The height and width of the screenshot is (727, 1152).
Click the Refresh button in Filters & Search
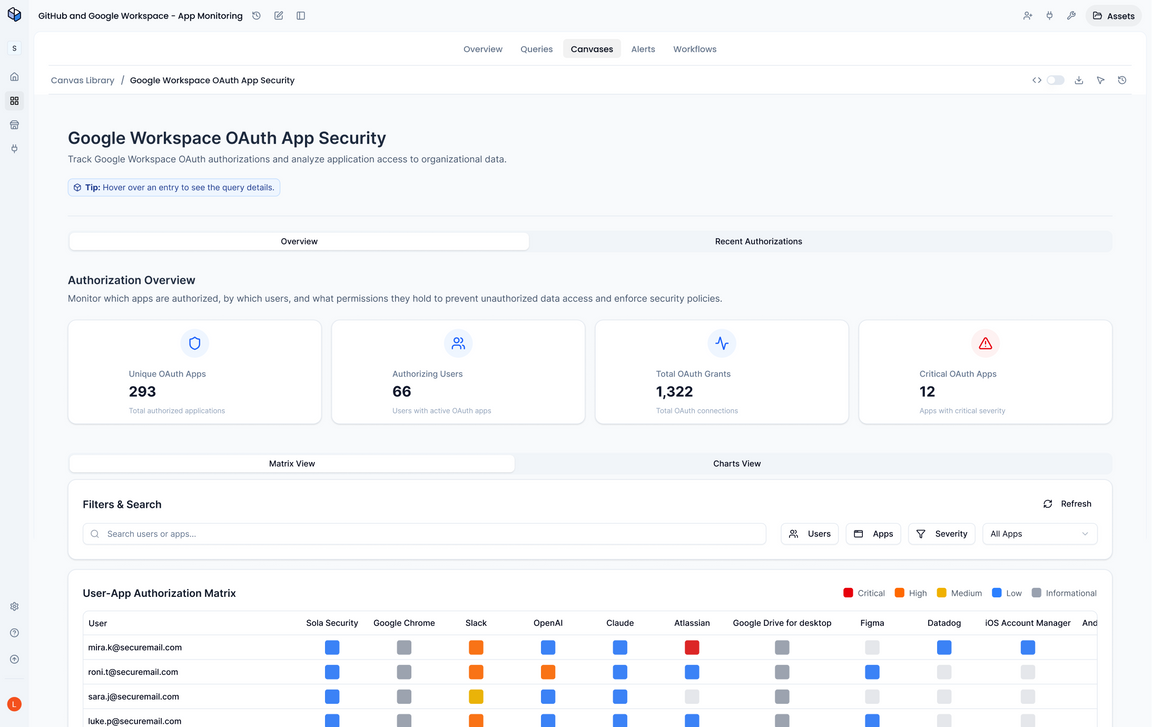(x=1066, y=504)
